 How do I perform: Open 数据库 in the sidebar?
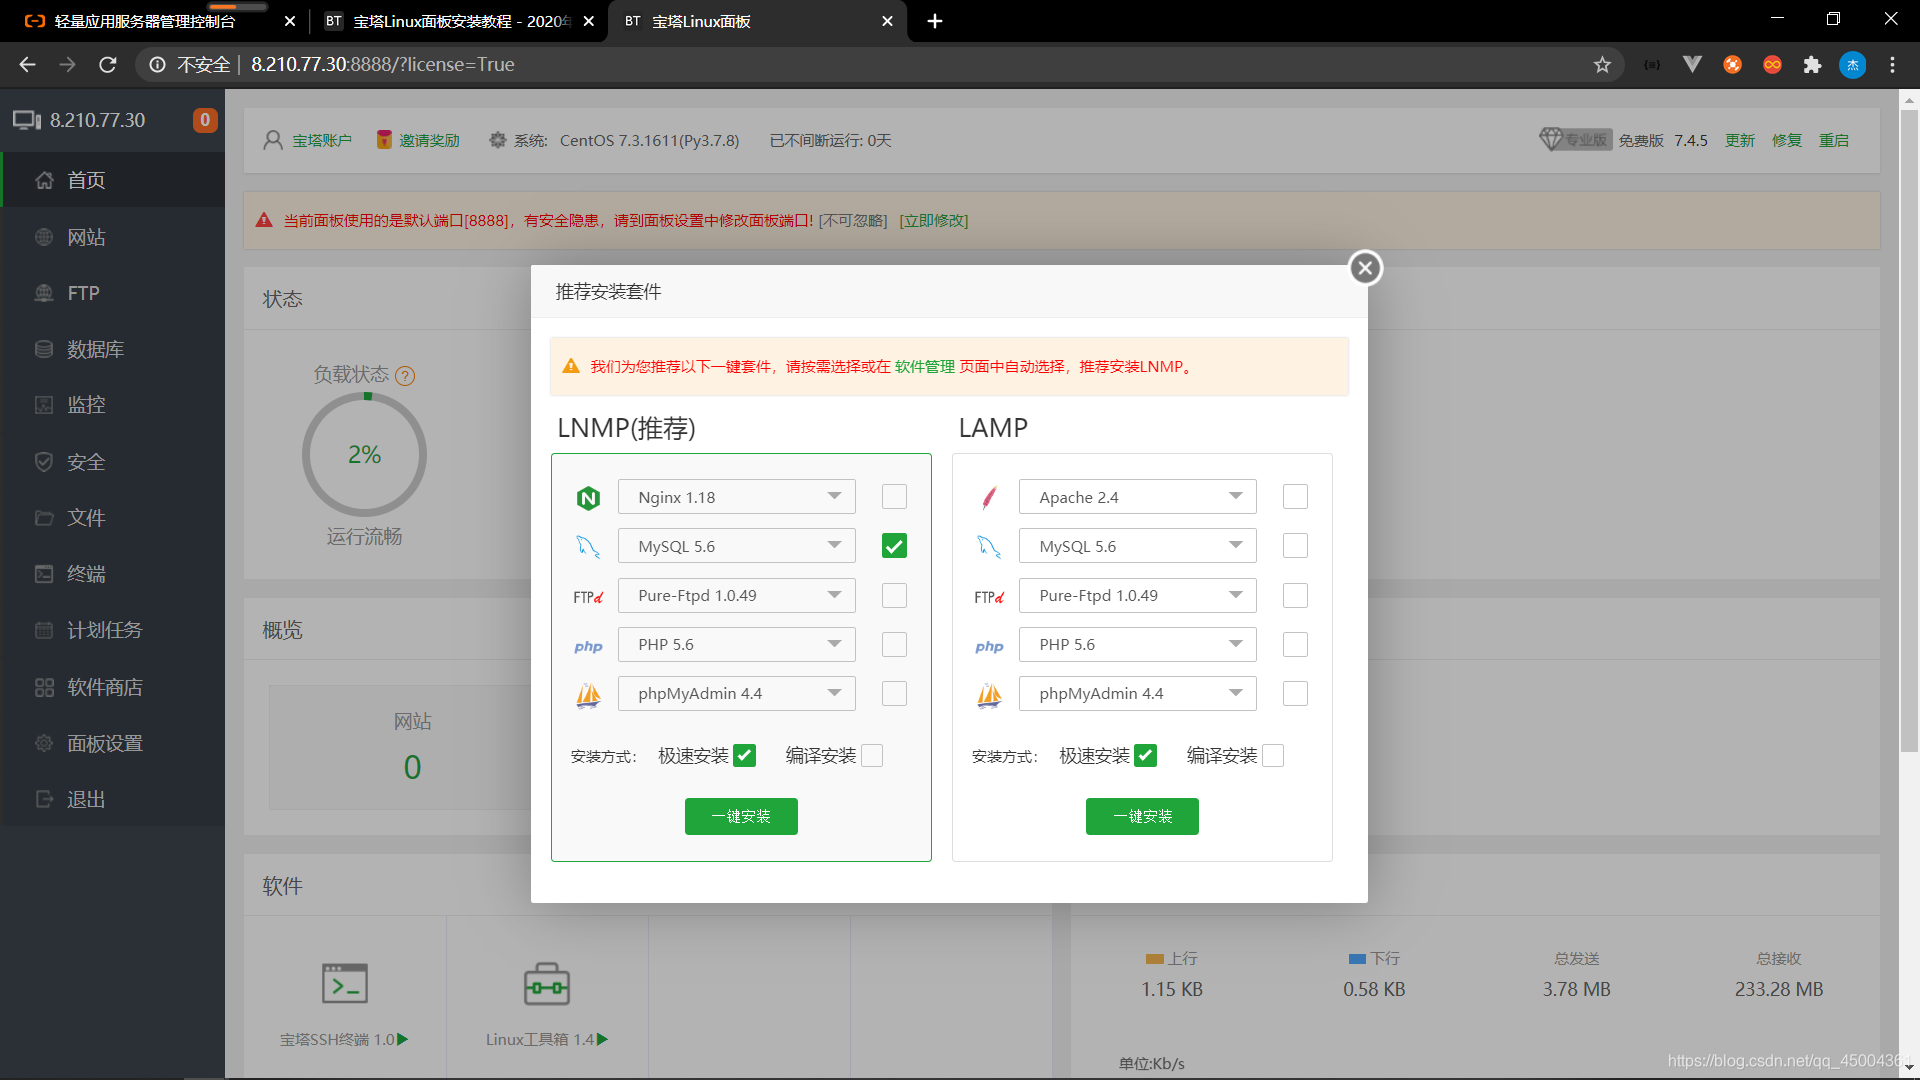click(112, 349)
